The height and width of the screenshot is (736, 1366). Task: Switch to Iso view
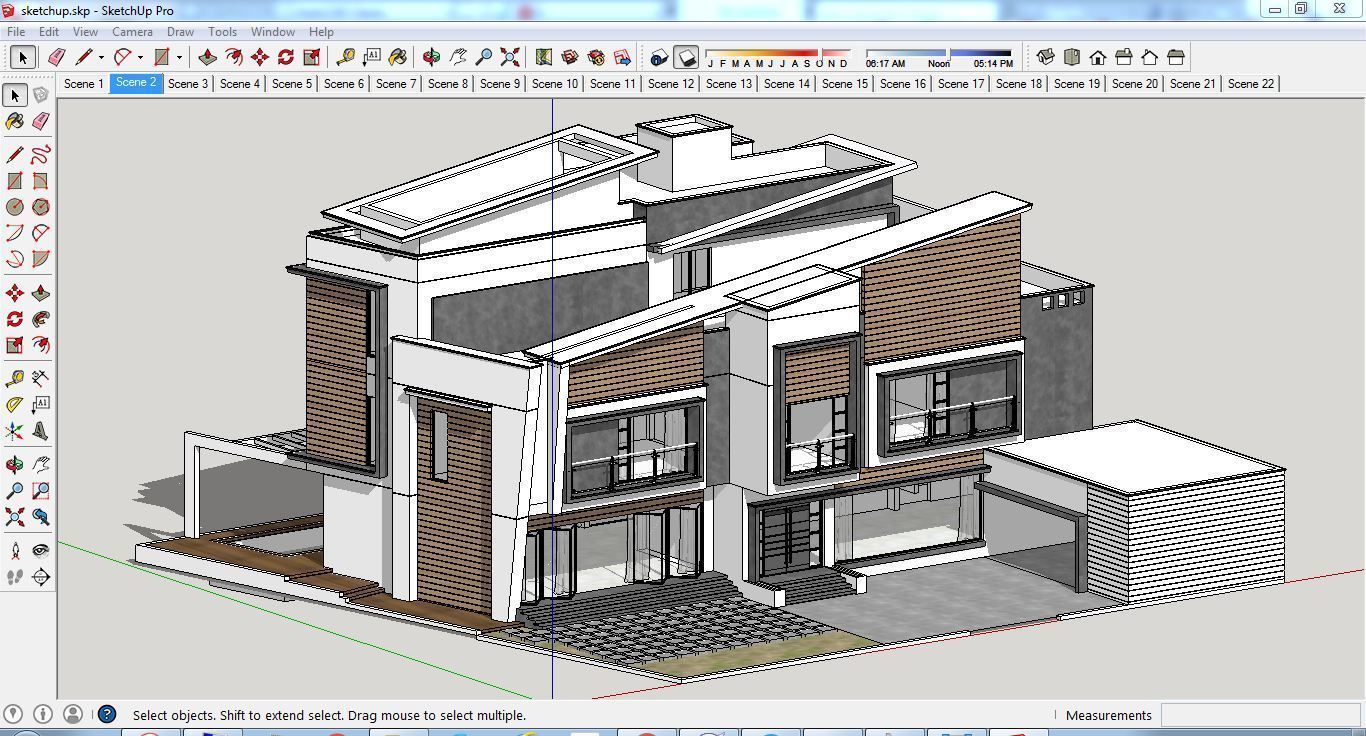point(1045,57)
